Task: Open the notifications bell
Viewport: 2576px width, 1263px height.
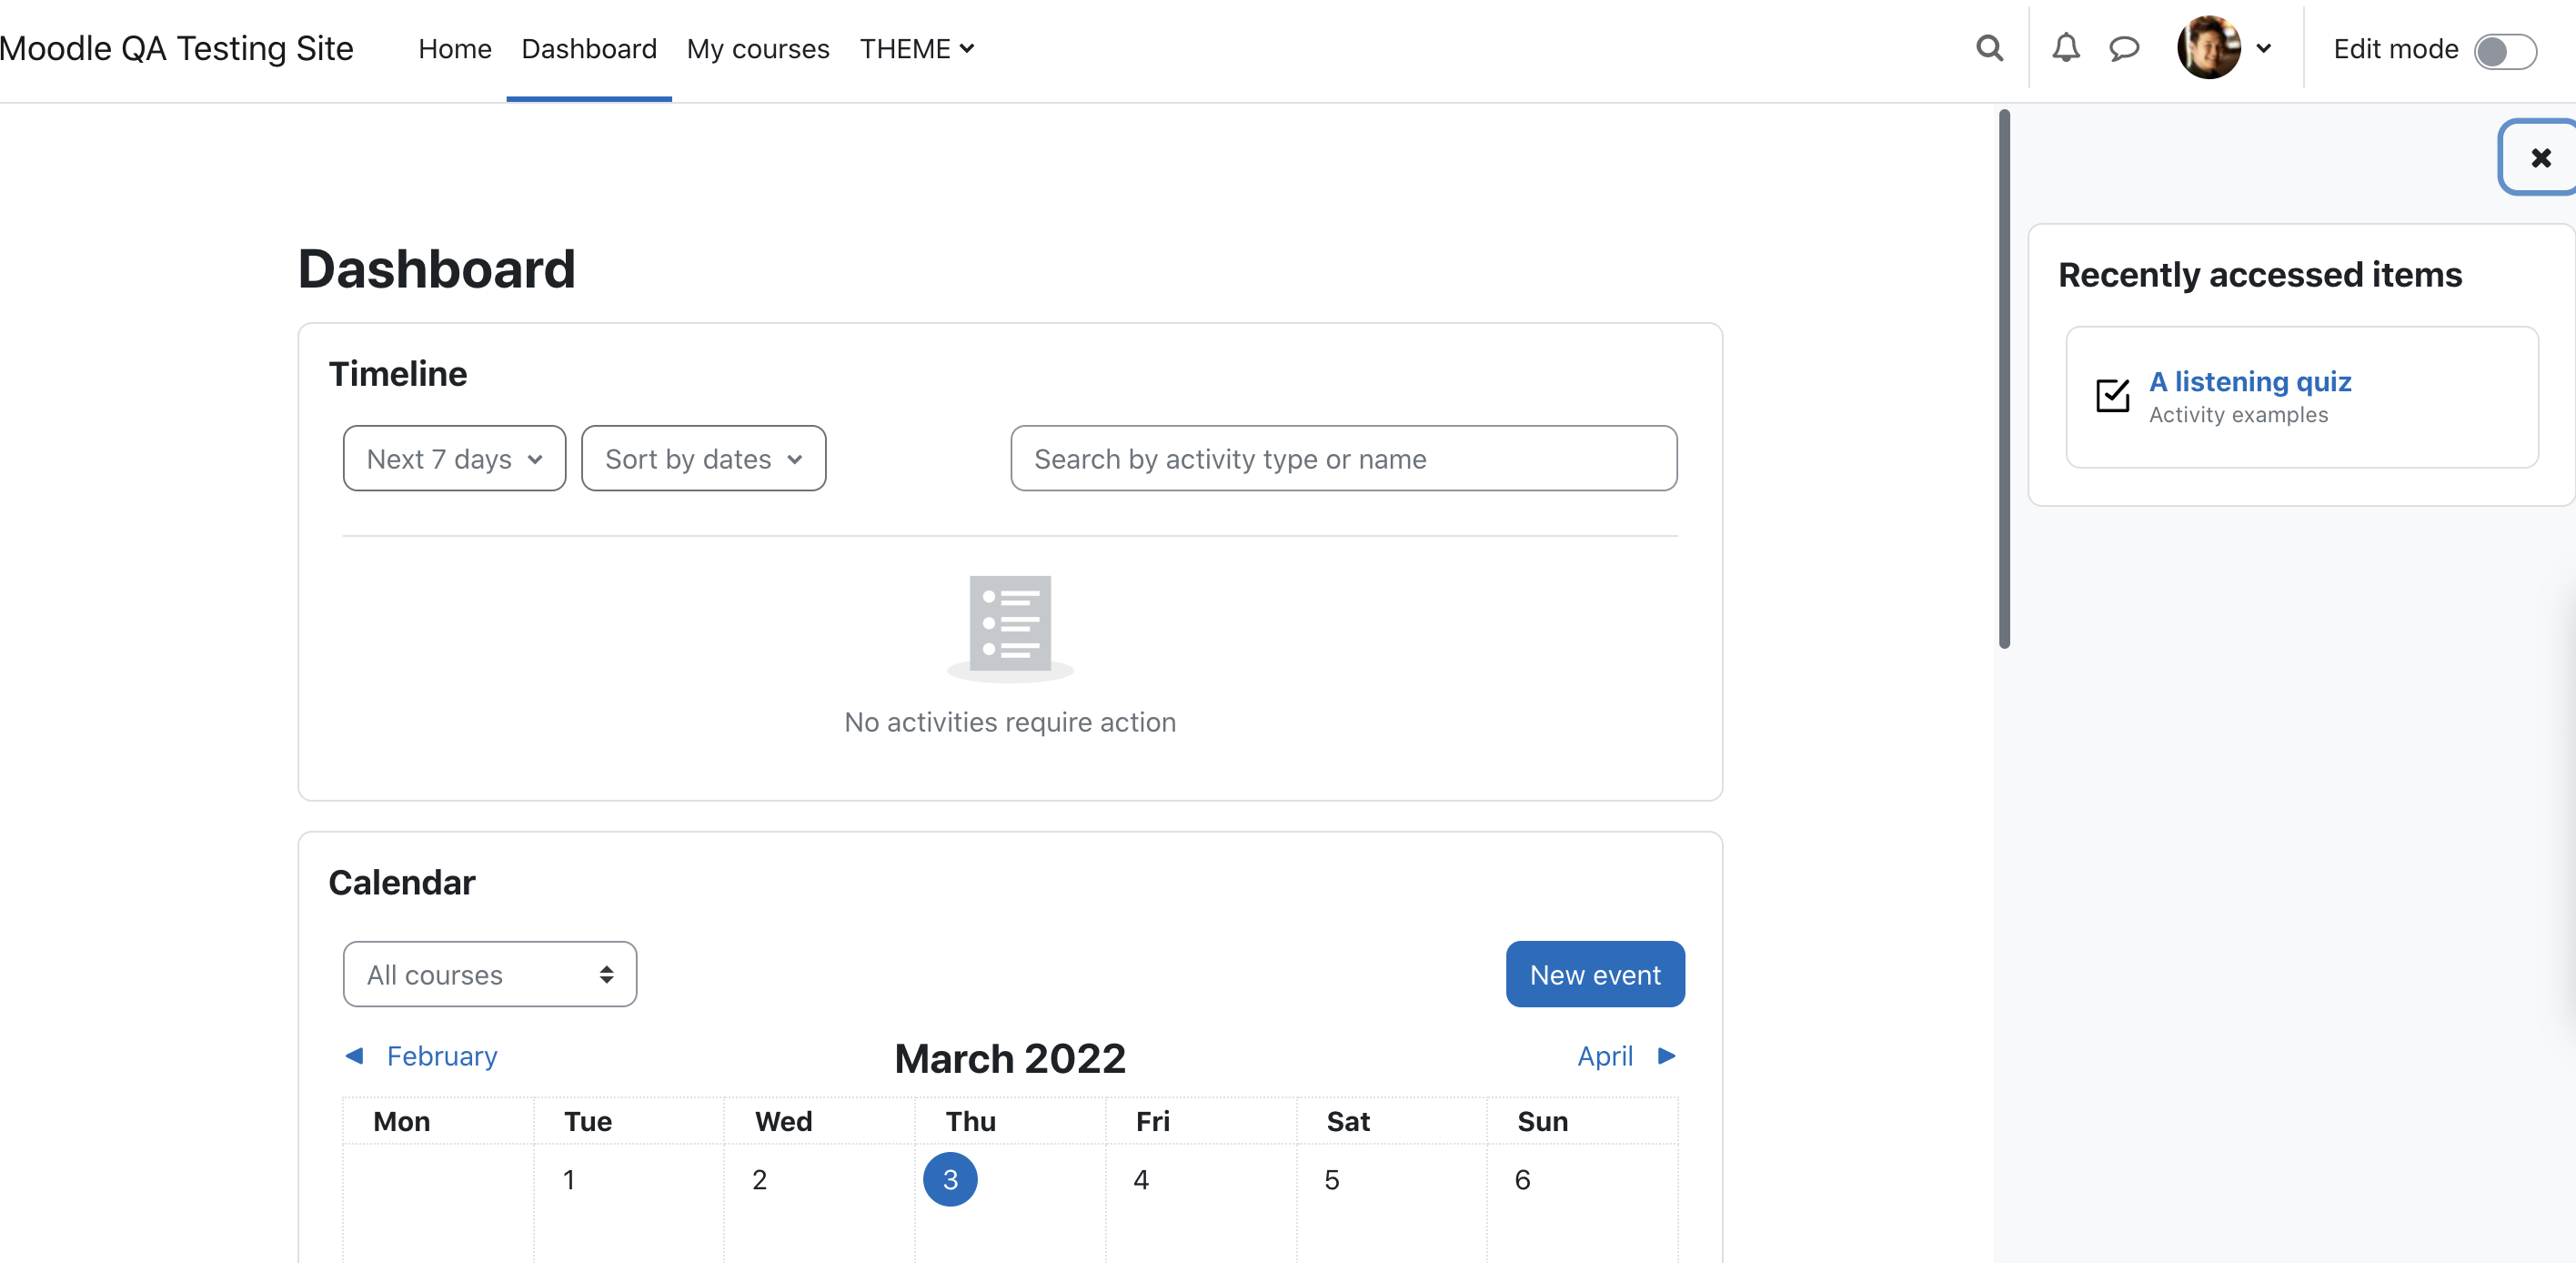Action: point(2065,48)
